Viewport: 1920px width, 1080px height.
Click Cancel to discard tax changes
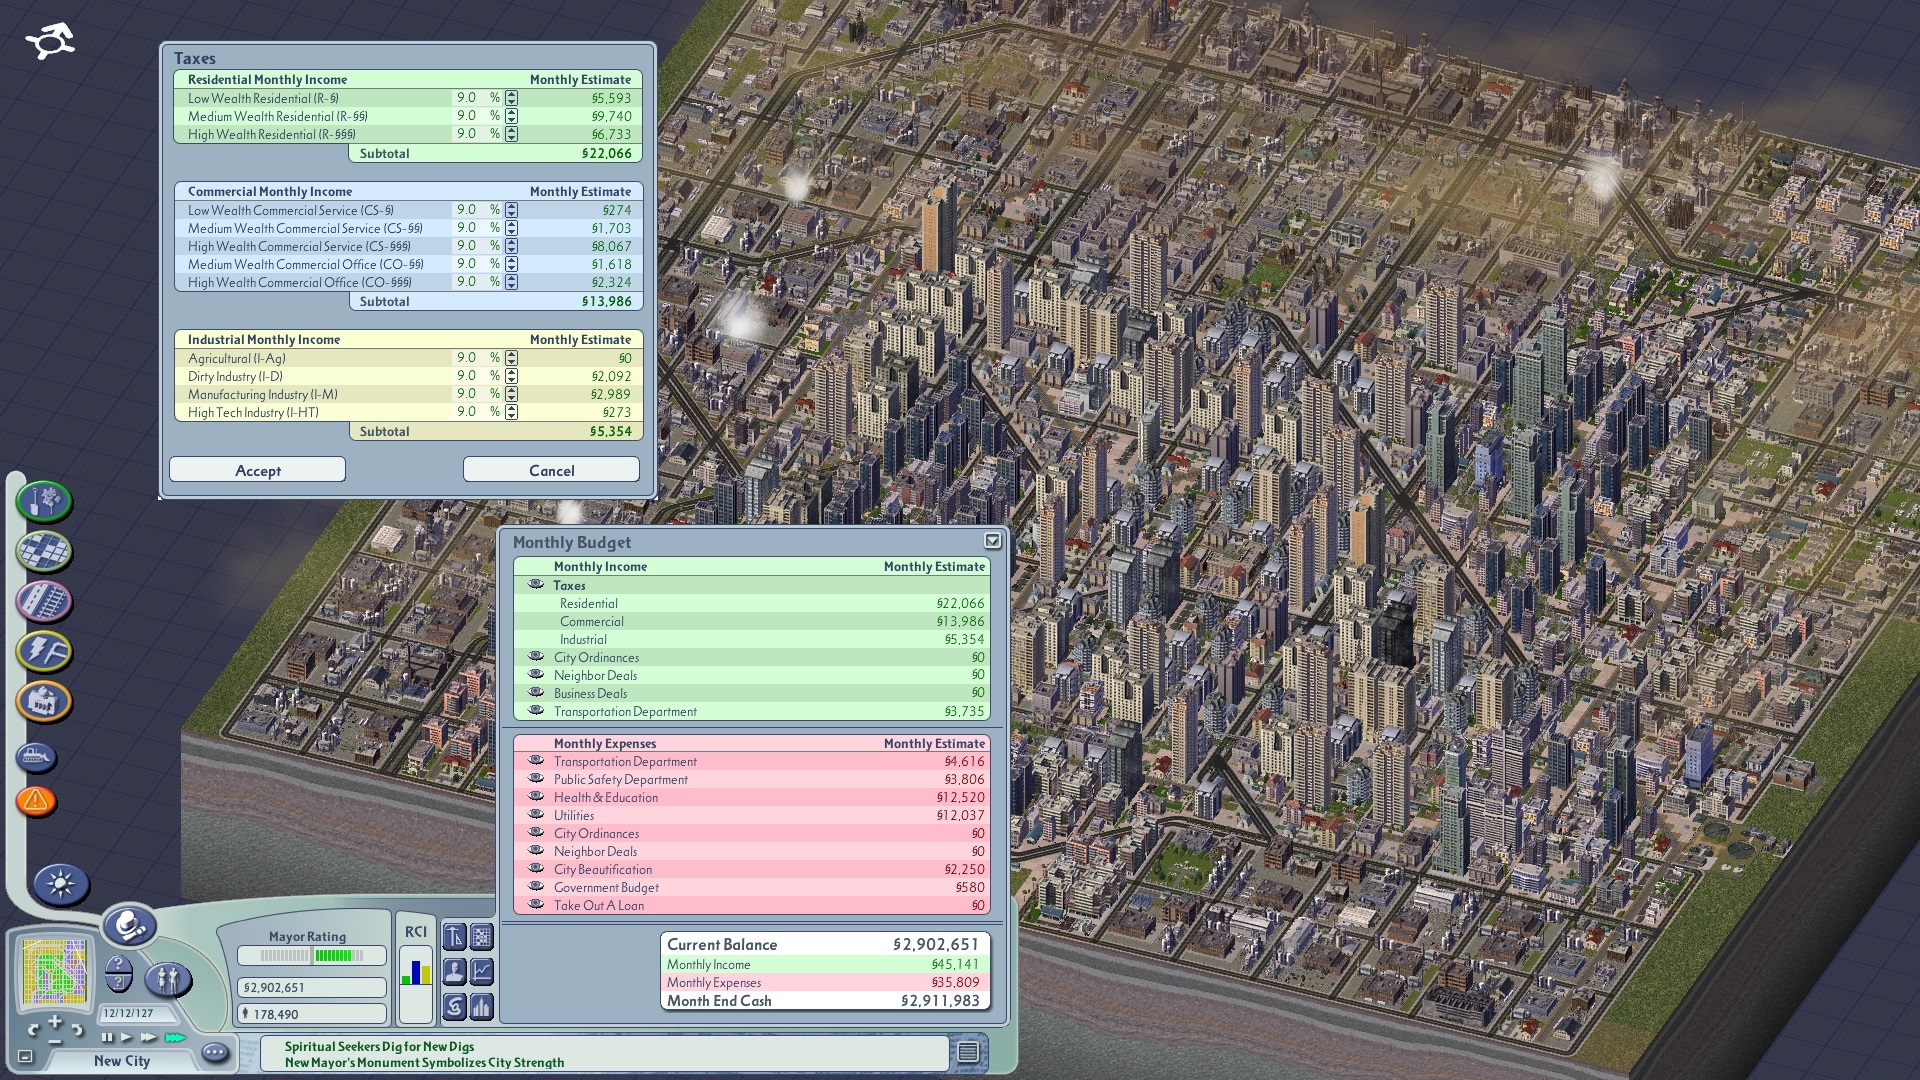pos(551,471)
